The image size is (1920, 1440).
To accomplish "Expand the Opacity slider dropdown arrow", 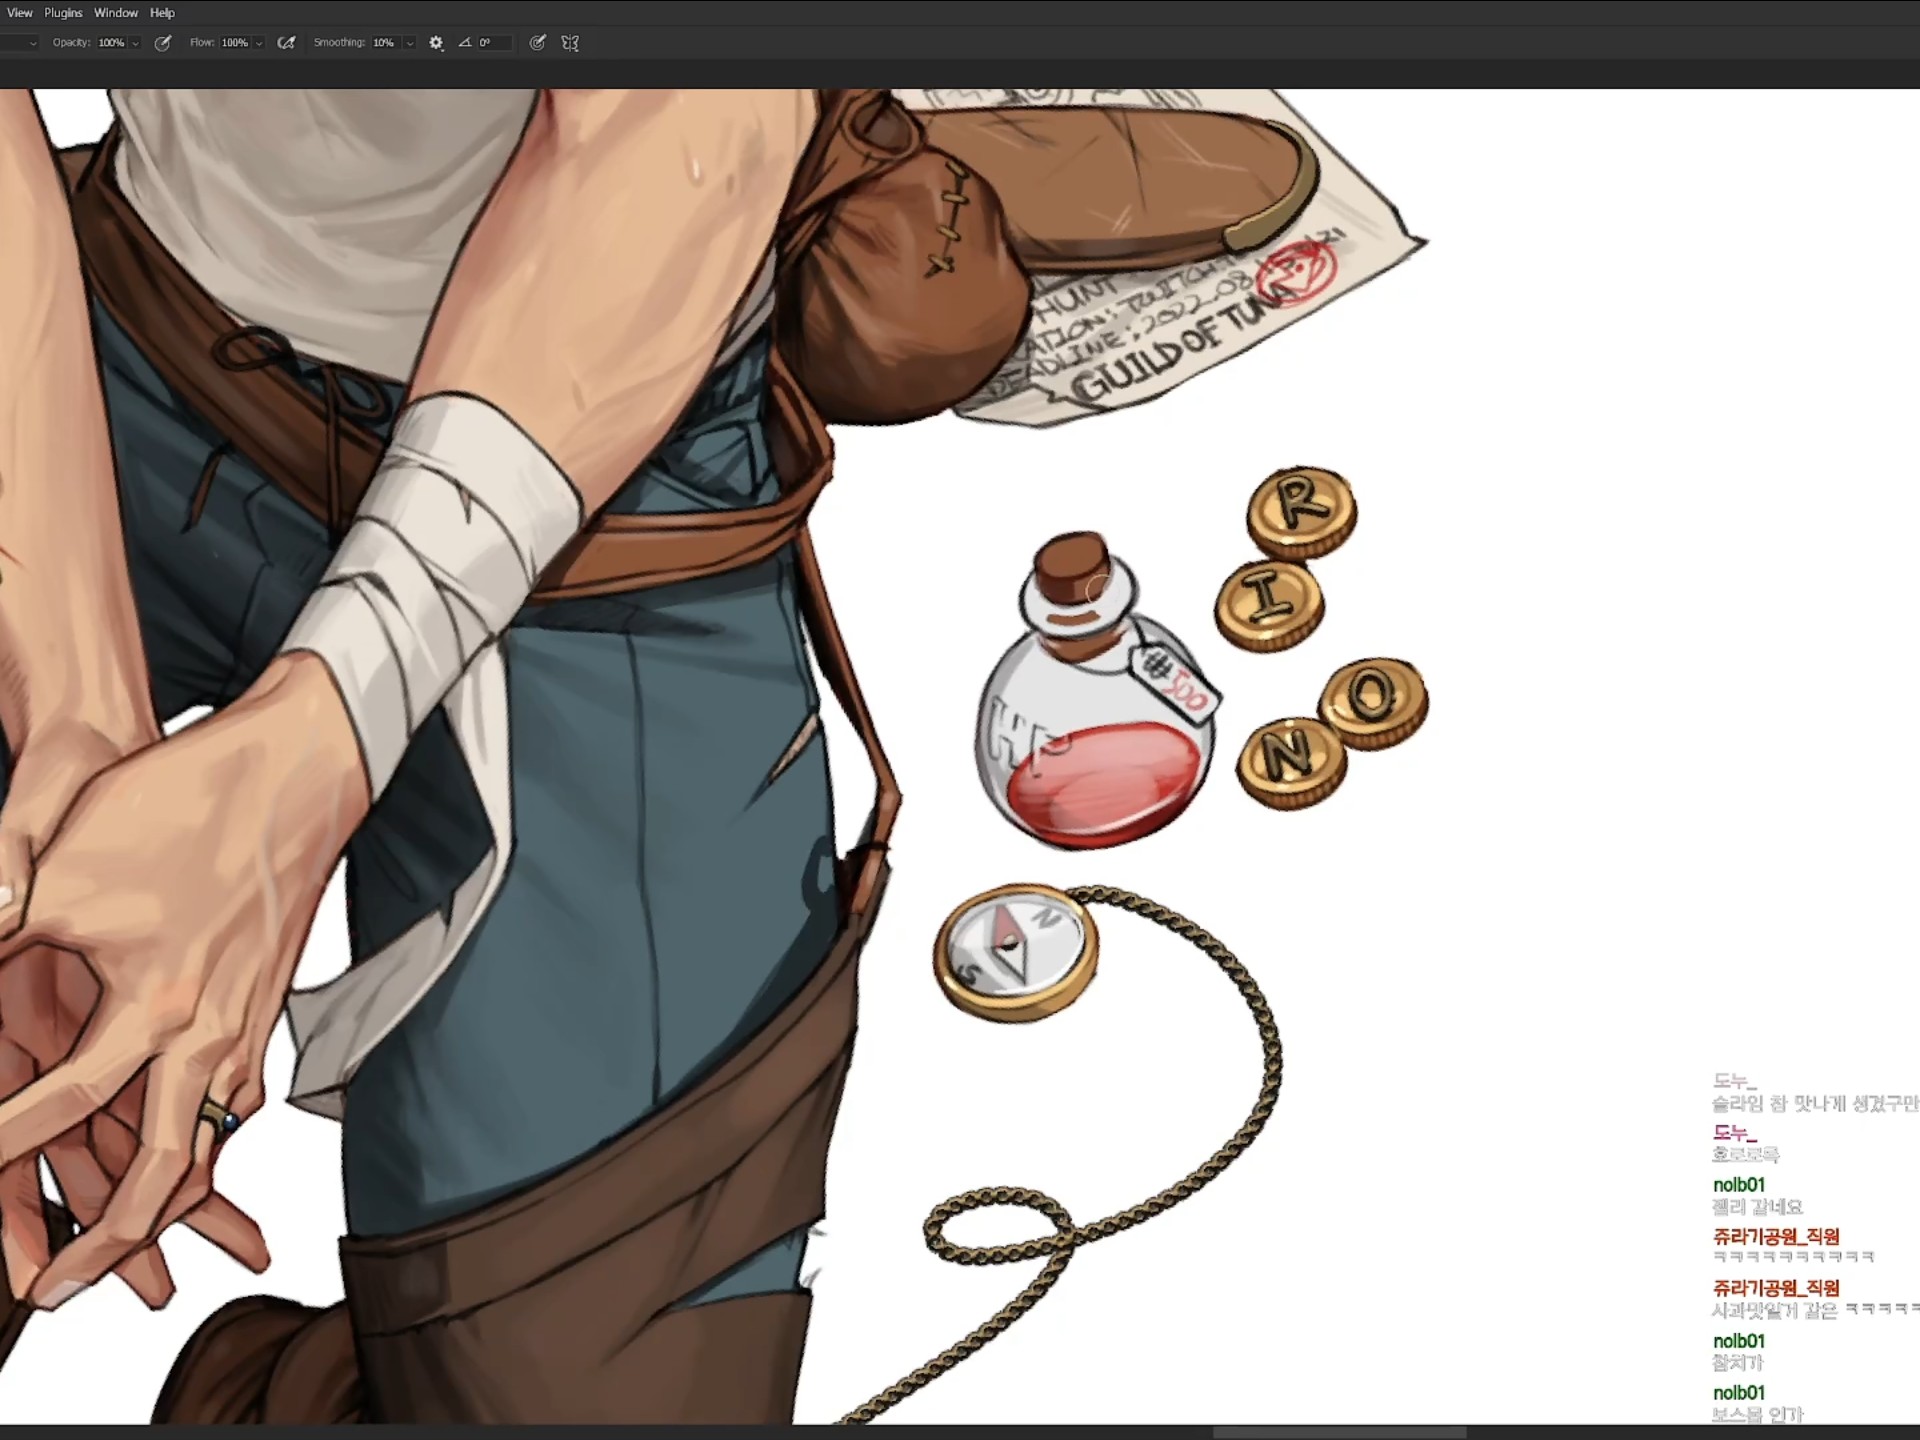I will click(135, 43).
